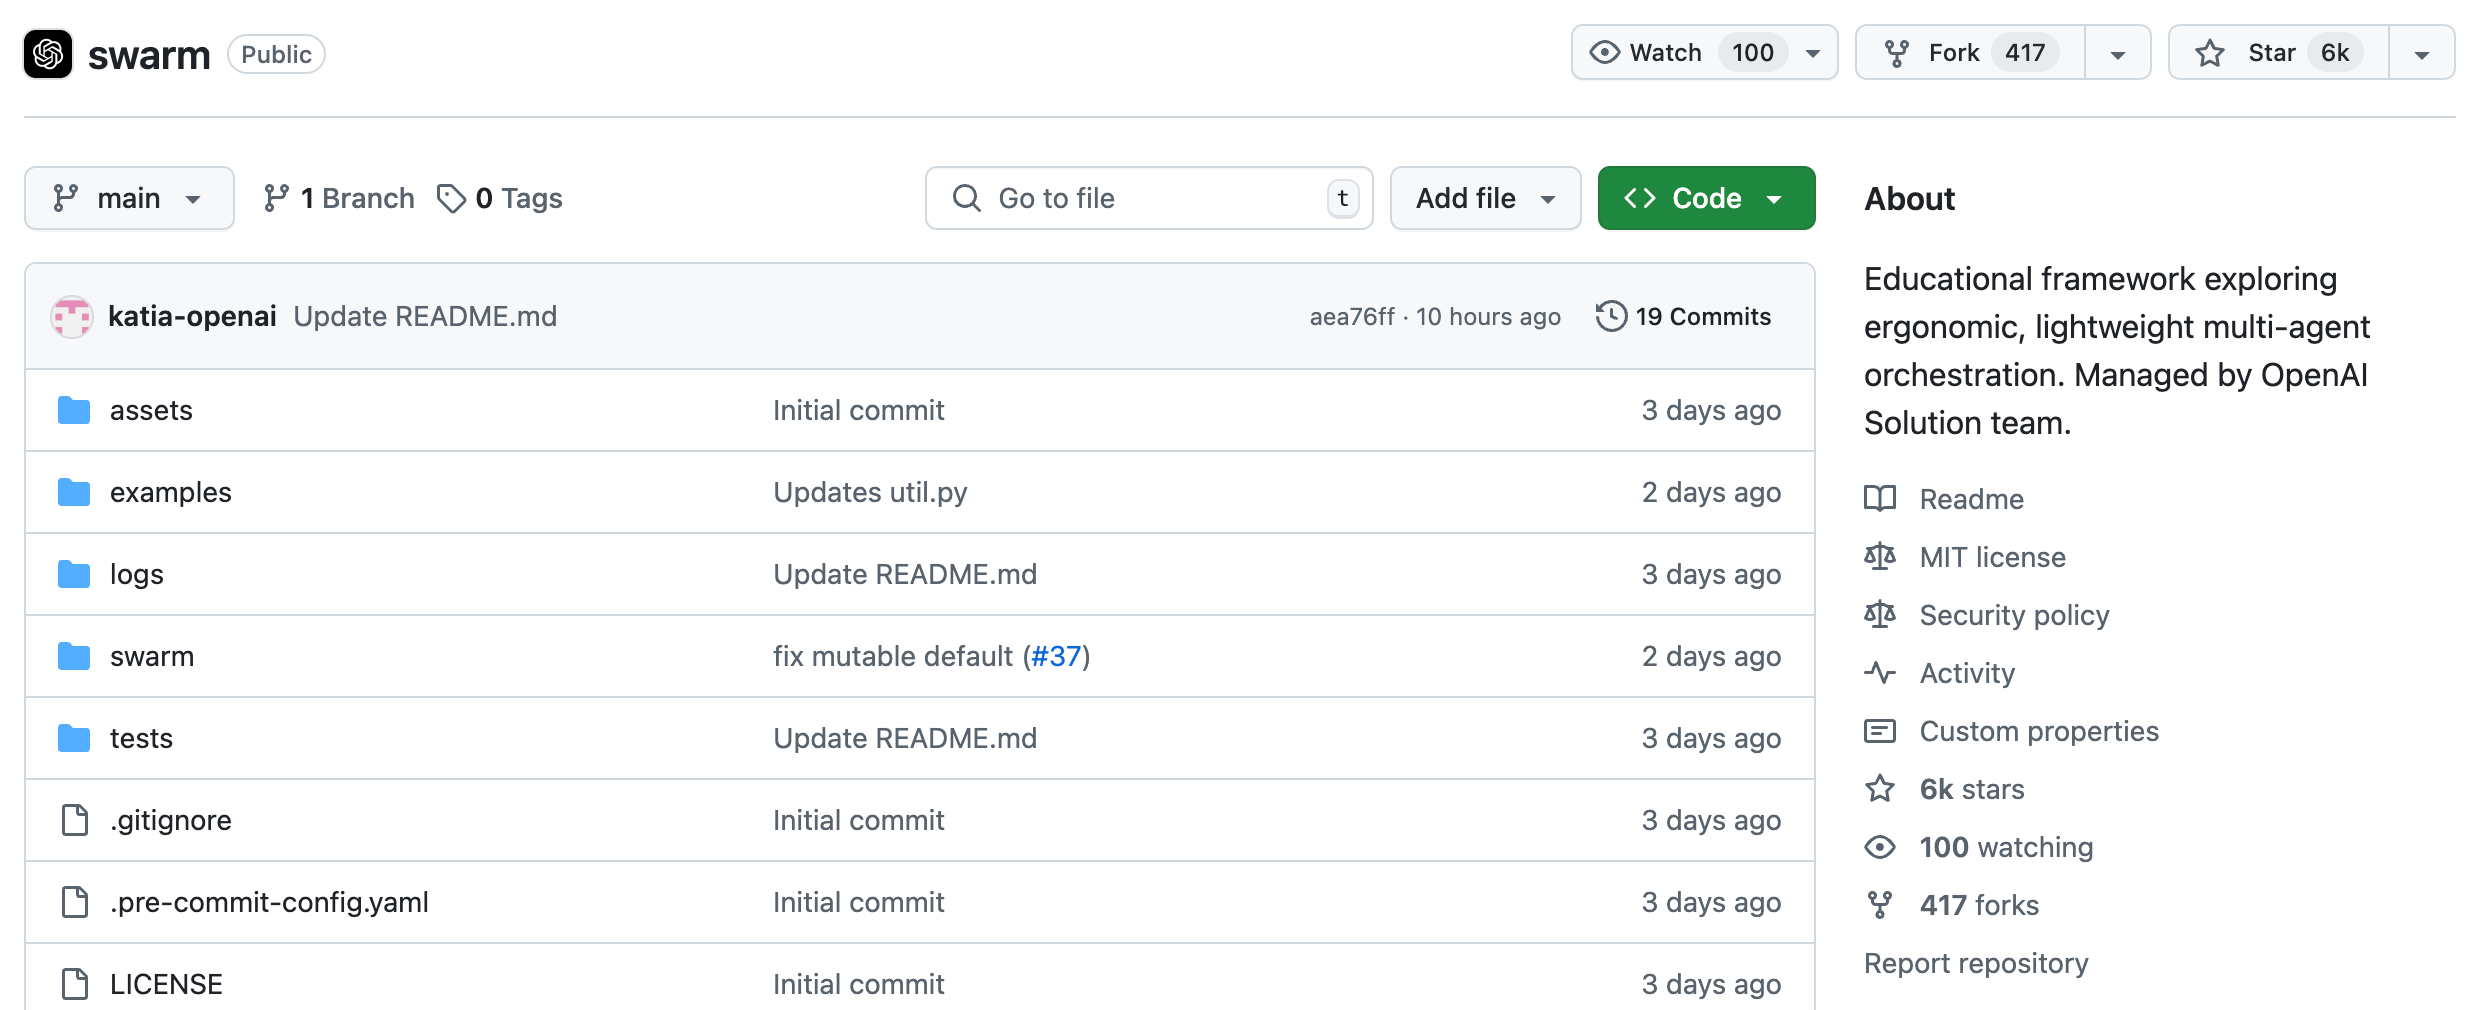The height and width of the screenshot is (1010, 2481).
Task: Open the Add file dropdown
Action: click(1485, 198)
